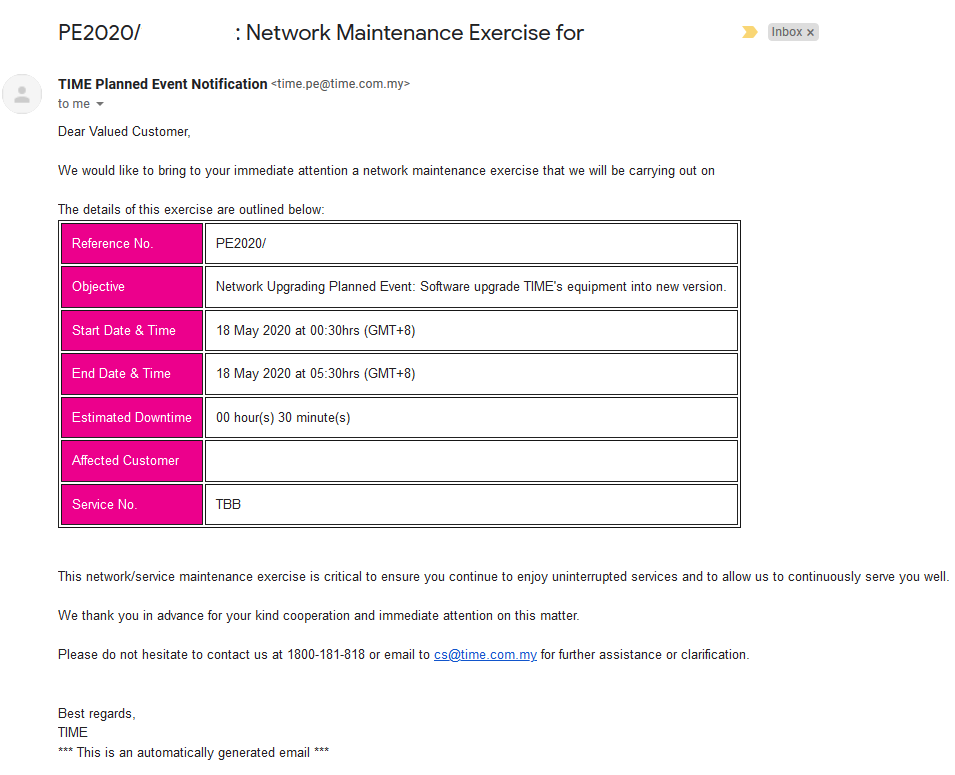Image resolution: width=955 pixels, height=775 pixels.
Task: Click the pink Reference No. header cell
Action: (132, 244)
